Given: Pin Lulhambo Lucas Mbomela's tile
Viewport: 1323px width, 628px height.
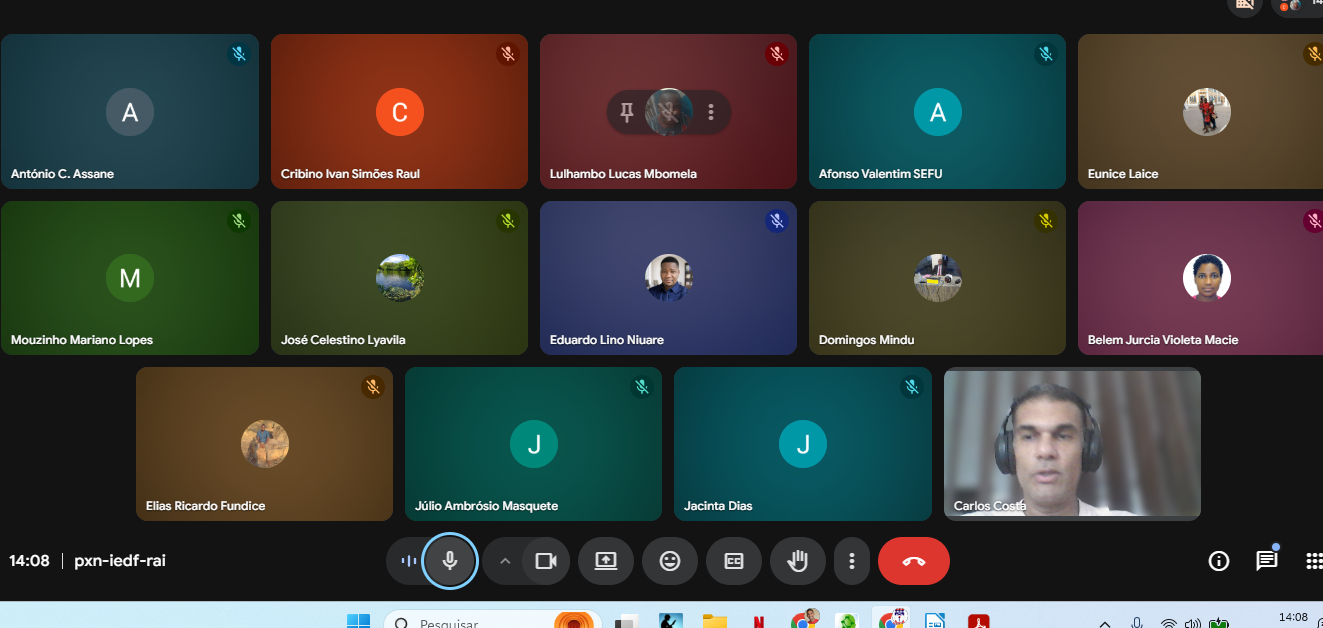Looking at the screenshot, I should tap(627, 112).
